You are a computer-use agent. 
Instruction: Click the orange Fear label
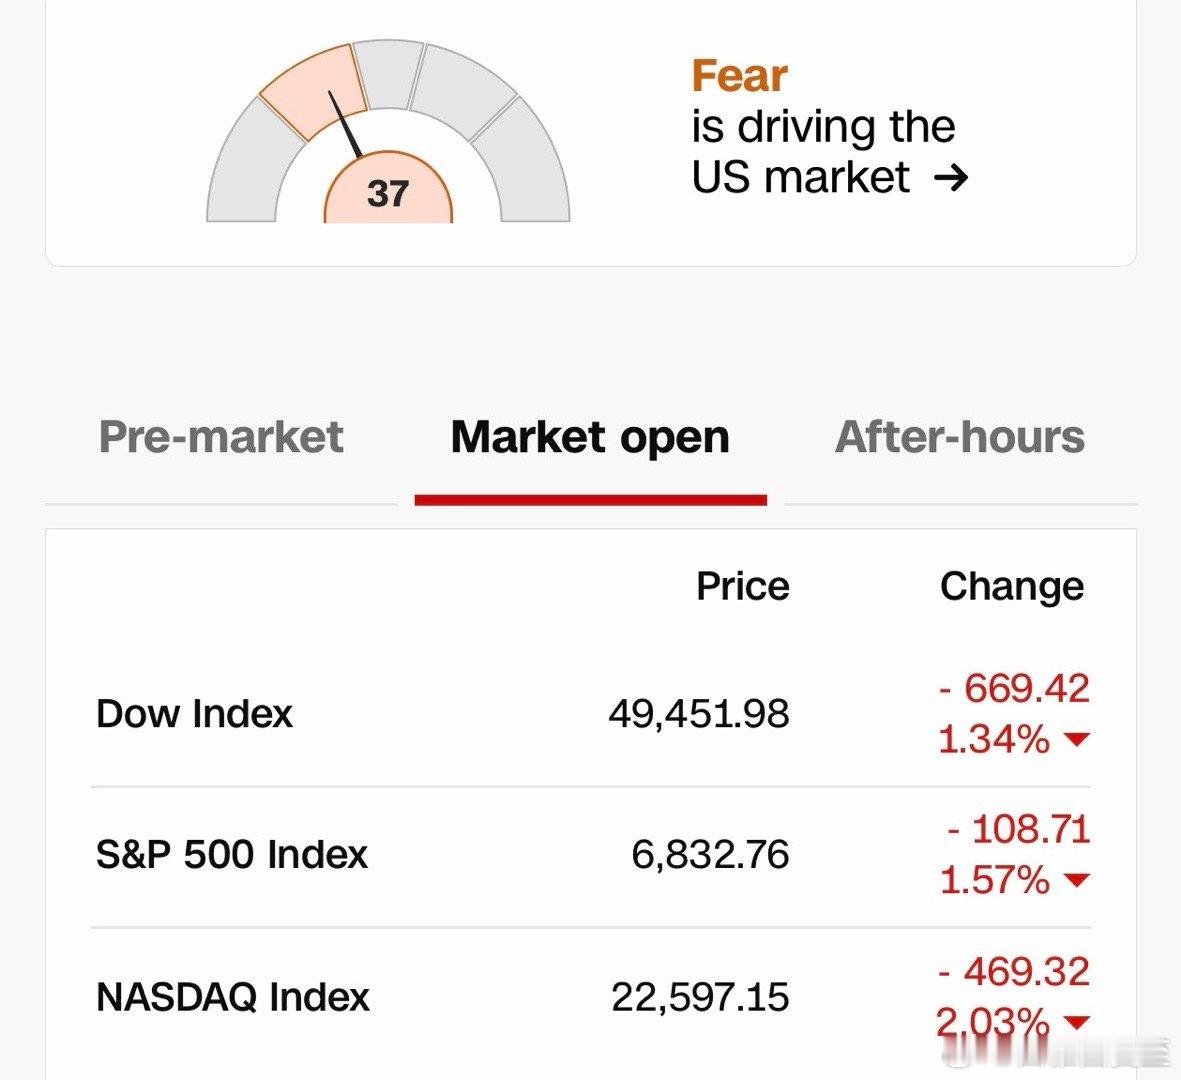click(739, 75)
